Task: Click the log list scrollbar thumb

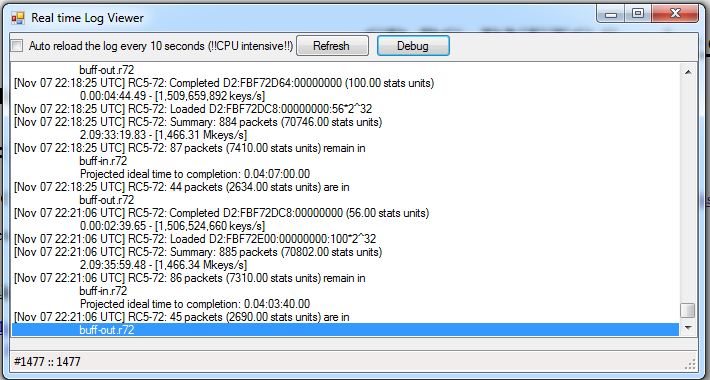Action: [x=688, y=310]
